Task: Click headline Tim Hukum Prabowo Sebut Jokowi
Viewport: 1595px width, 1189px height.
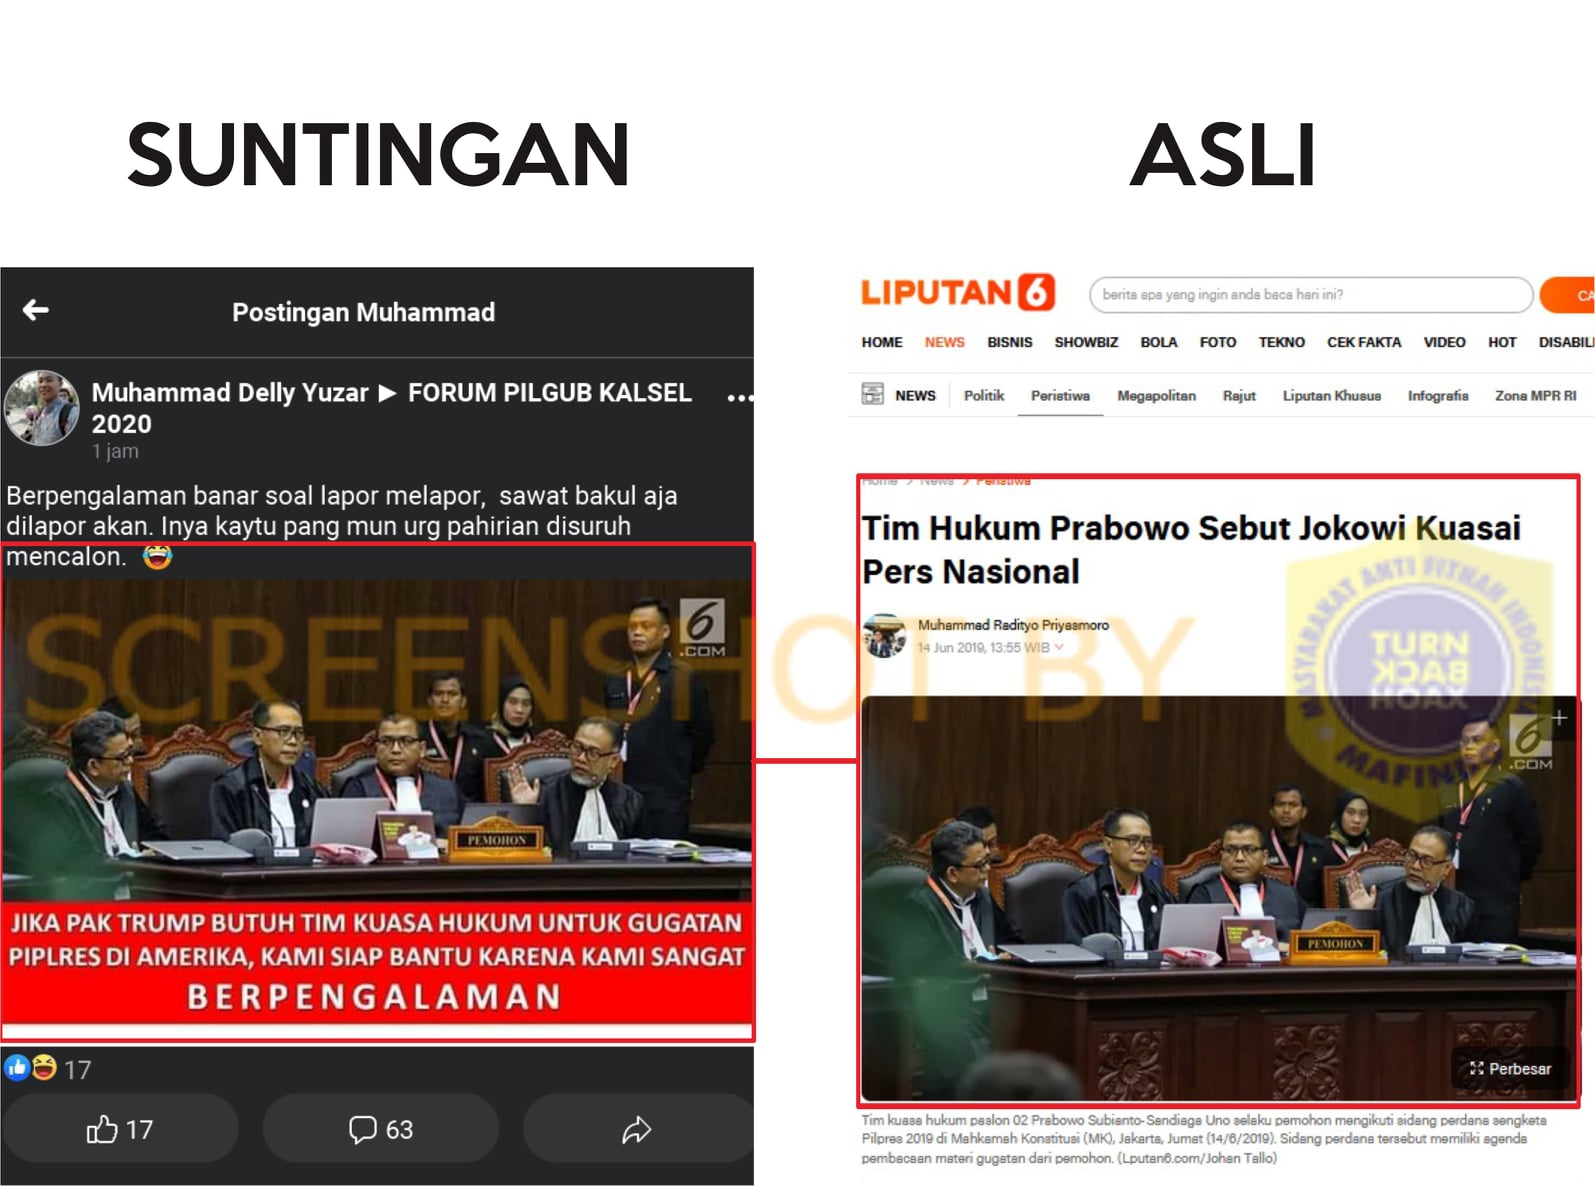Action: [x=1190, y=549]
